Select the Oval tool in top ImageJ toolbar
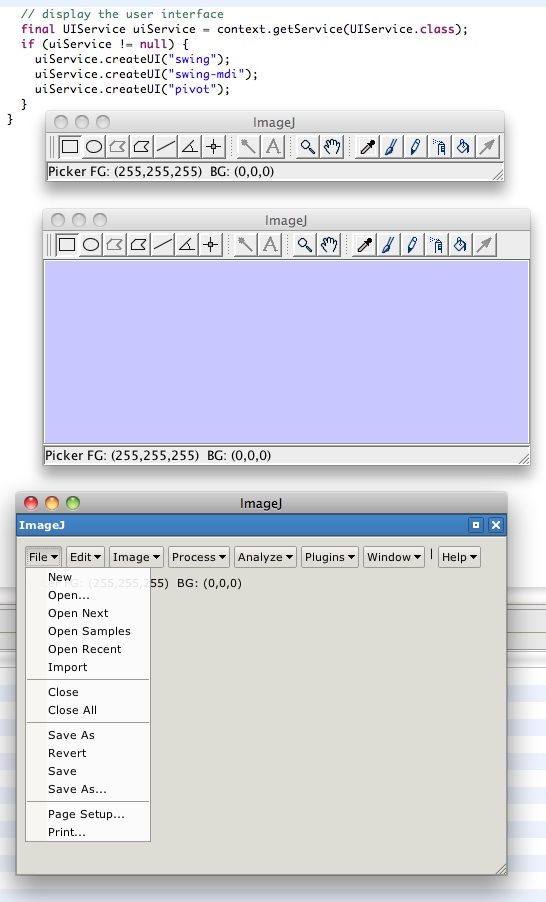 (x=94, y=147)
